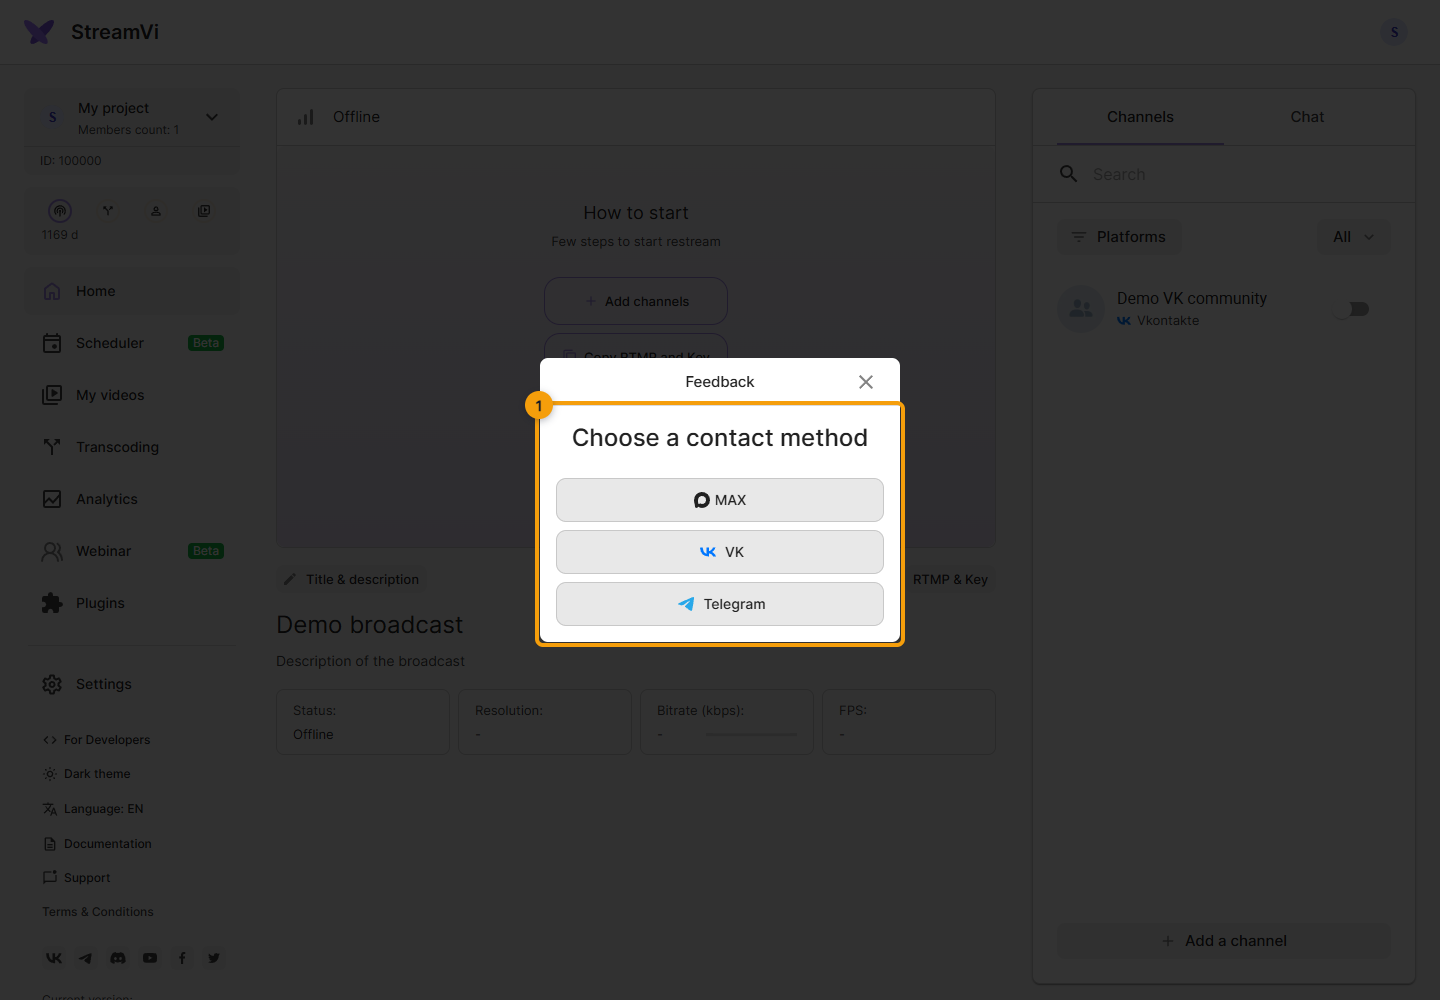This screenshot has height=1000, width=1440.
Task: Select the Channels tab
Action: click(x=1140, y=117)
